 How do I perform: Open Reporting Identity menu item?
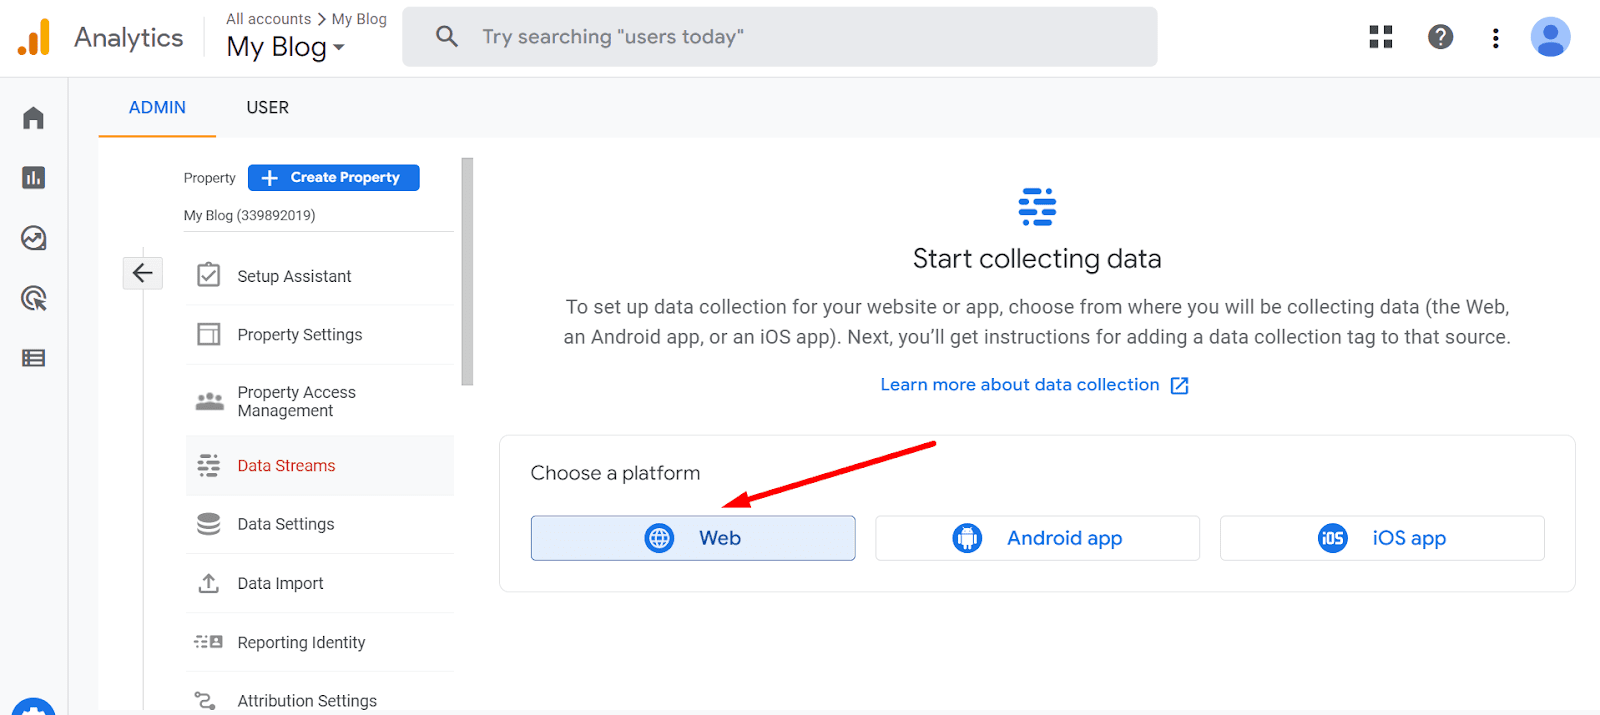(x=320, y=642)
